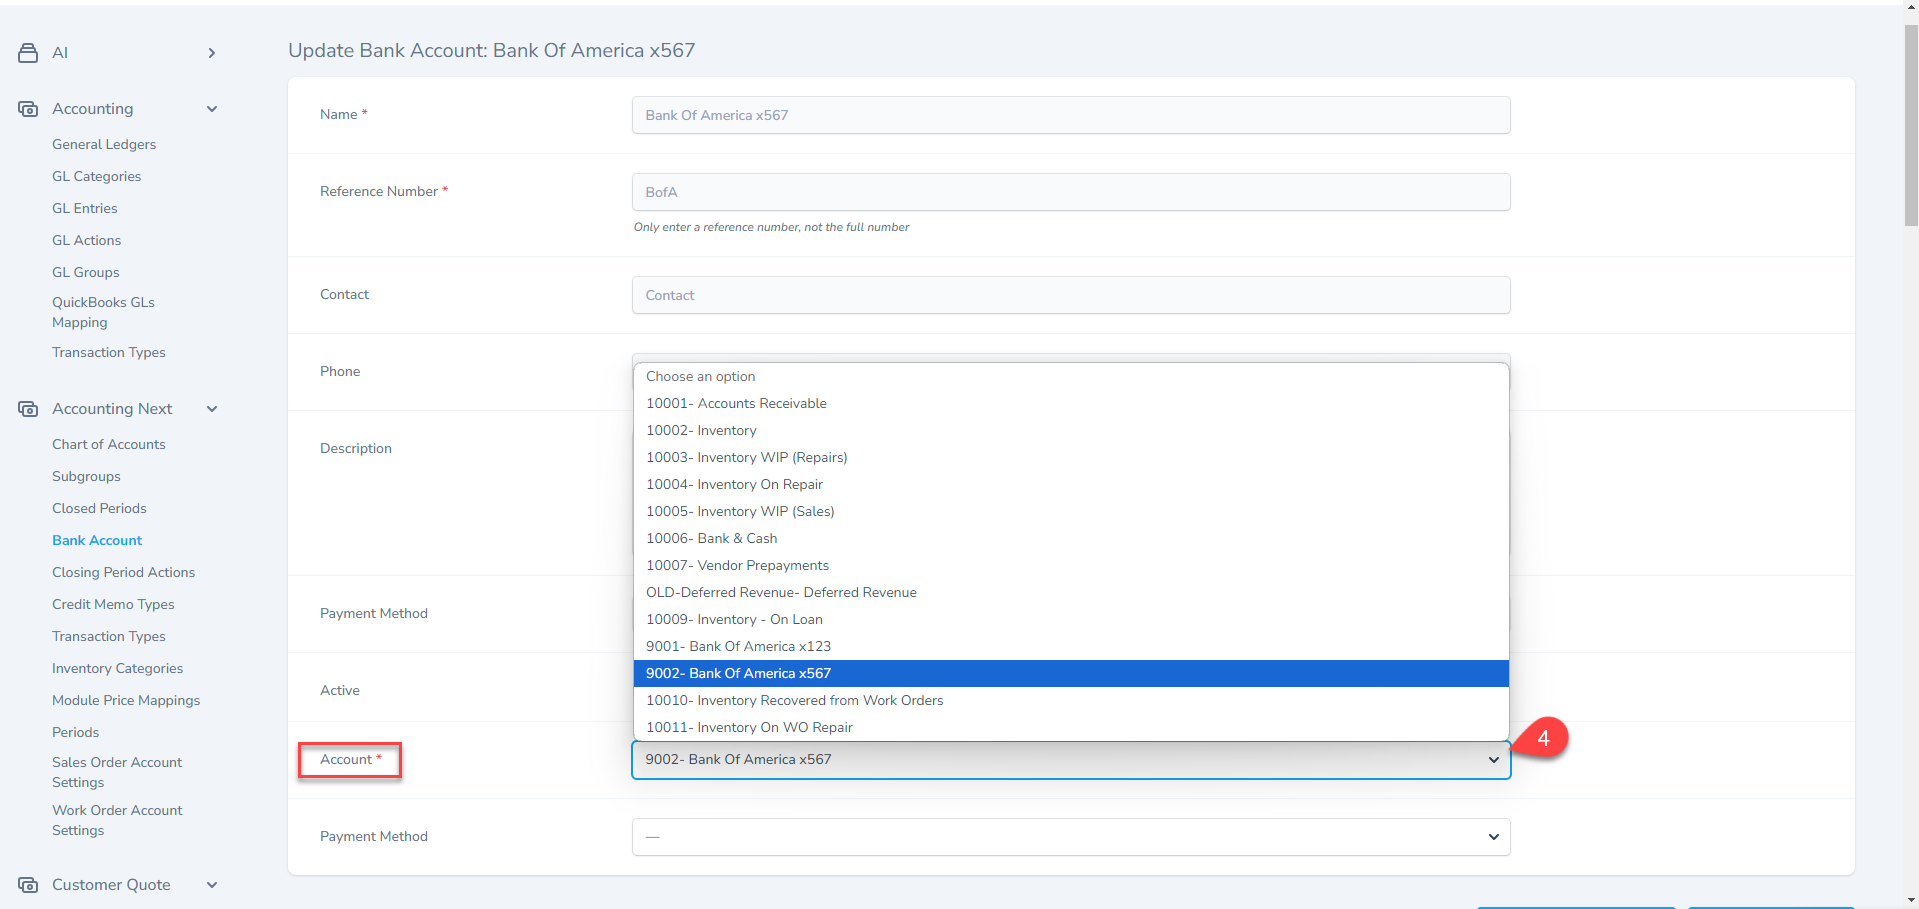Viewport: 1919px width, 909px height.
Task: Collapse the Accounting Next section chevron
Action: [x=211, y=409]
